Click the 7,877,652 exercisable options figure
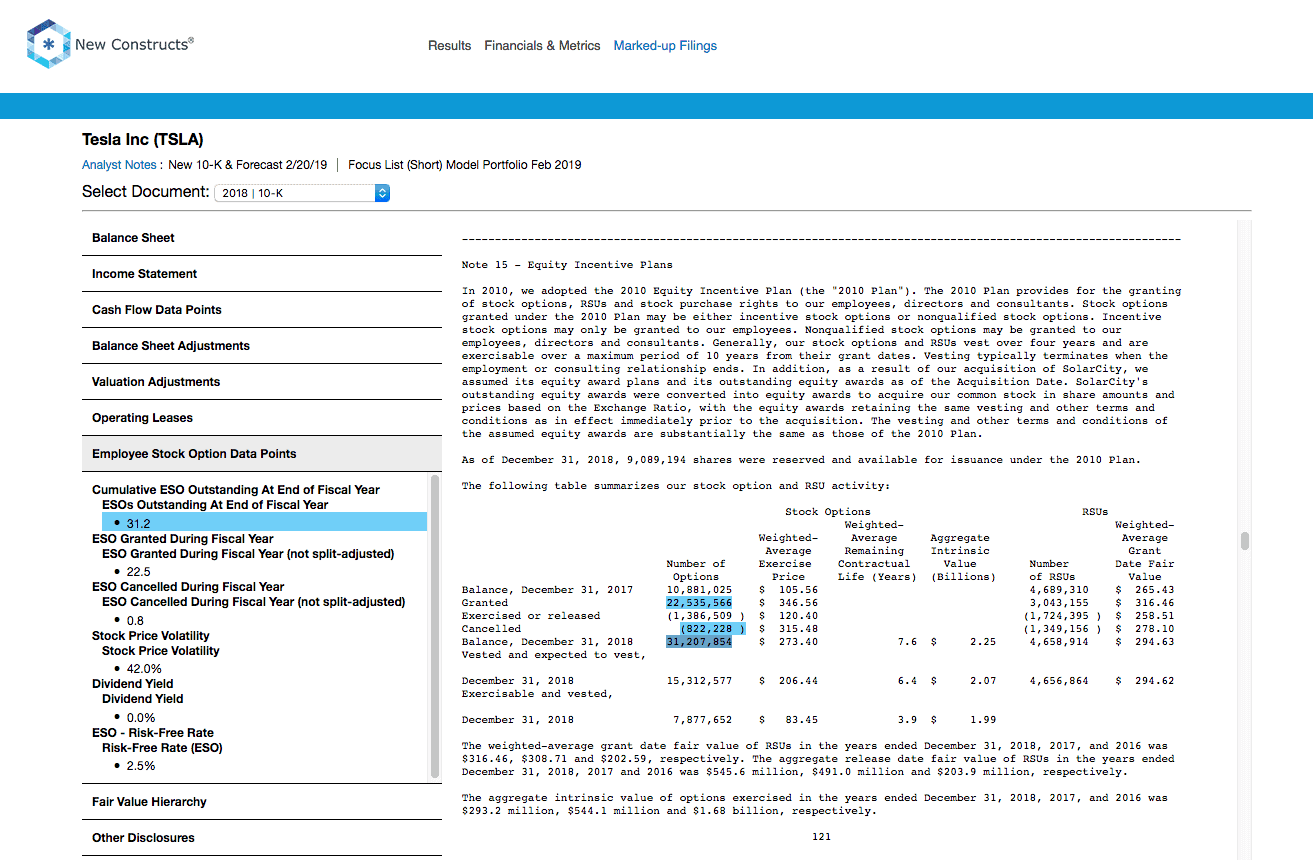This screenshot has height=860, width=1313. pos(702,720)
